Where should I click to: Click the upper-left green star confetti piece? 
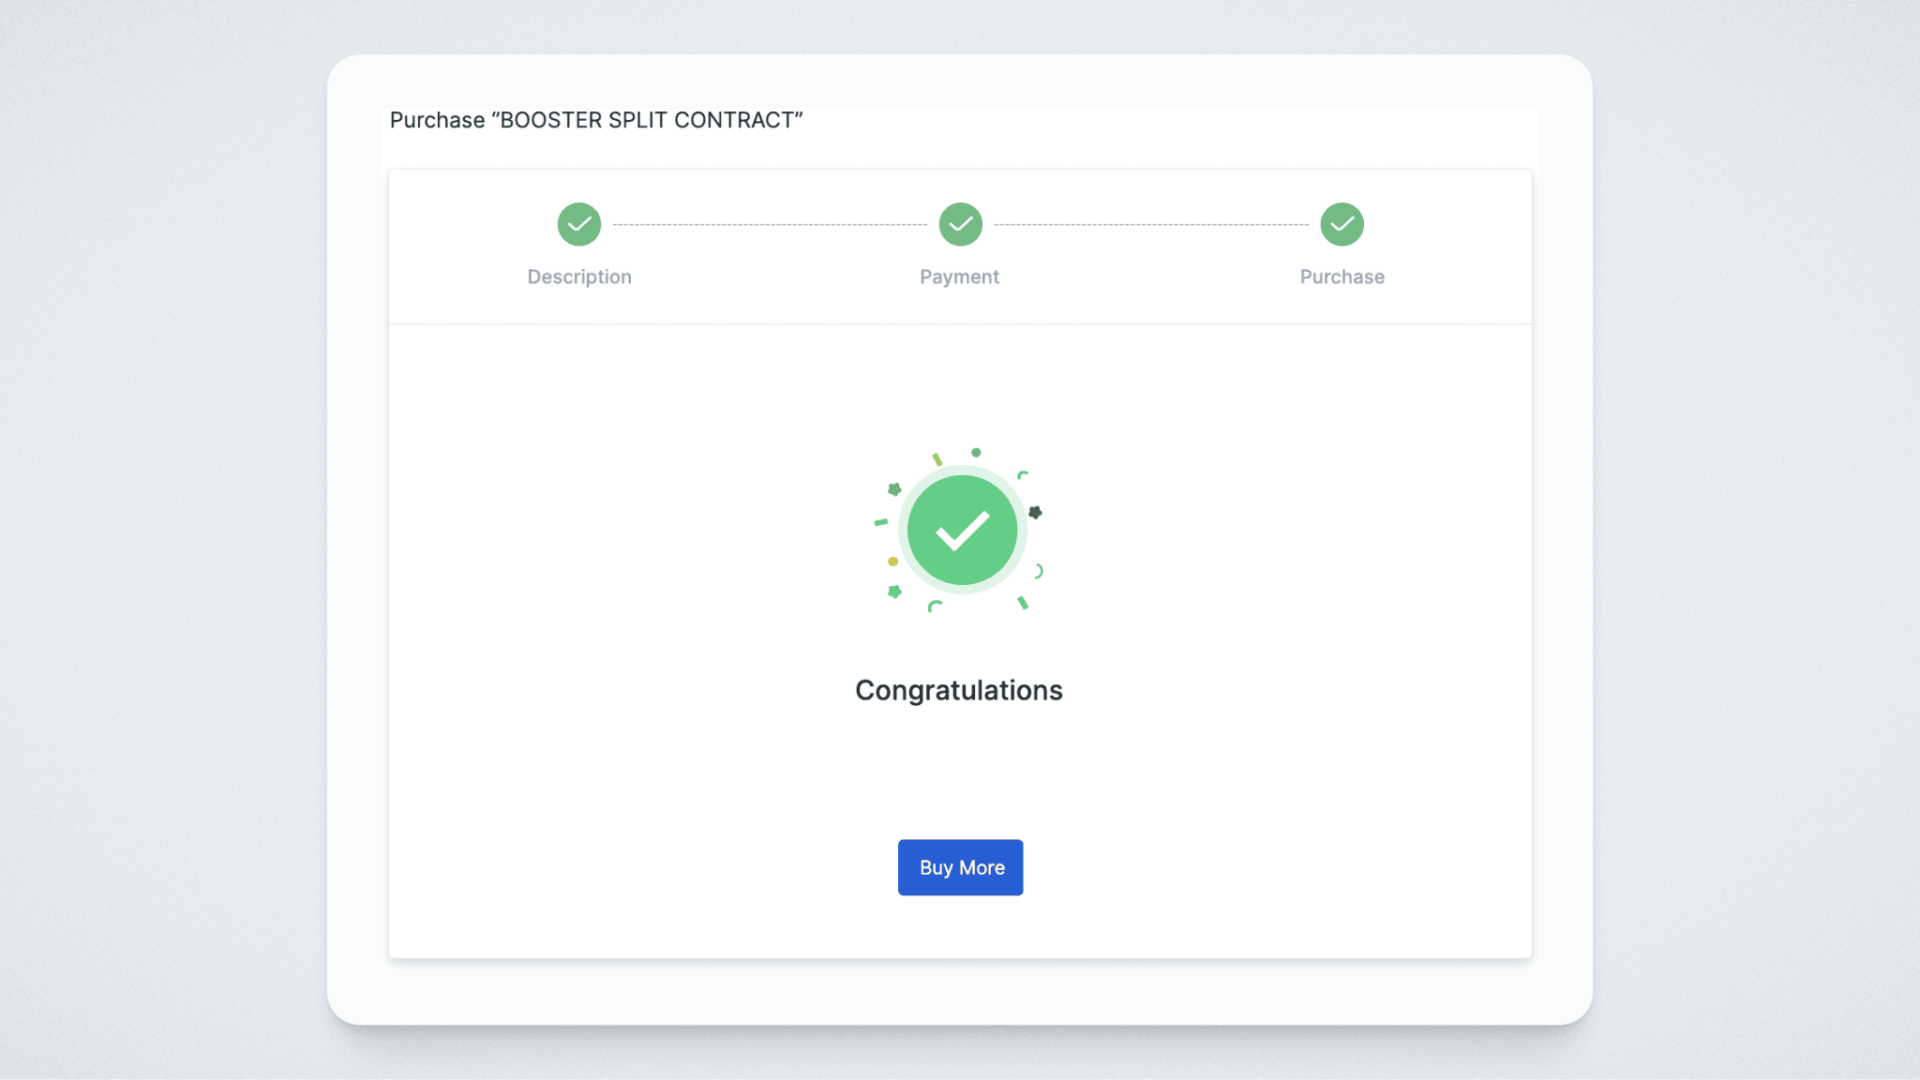pyautogui.click(x=895, y=489)
